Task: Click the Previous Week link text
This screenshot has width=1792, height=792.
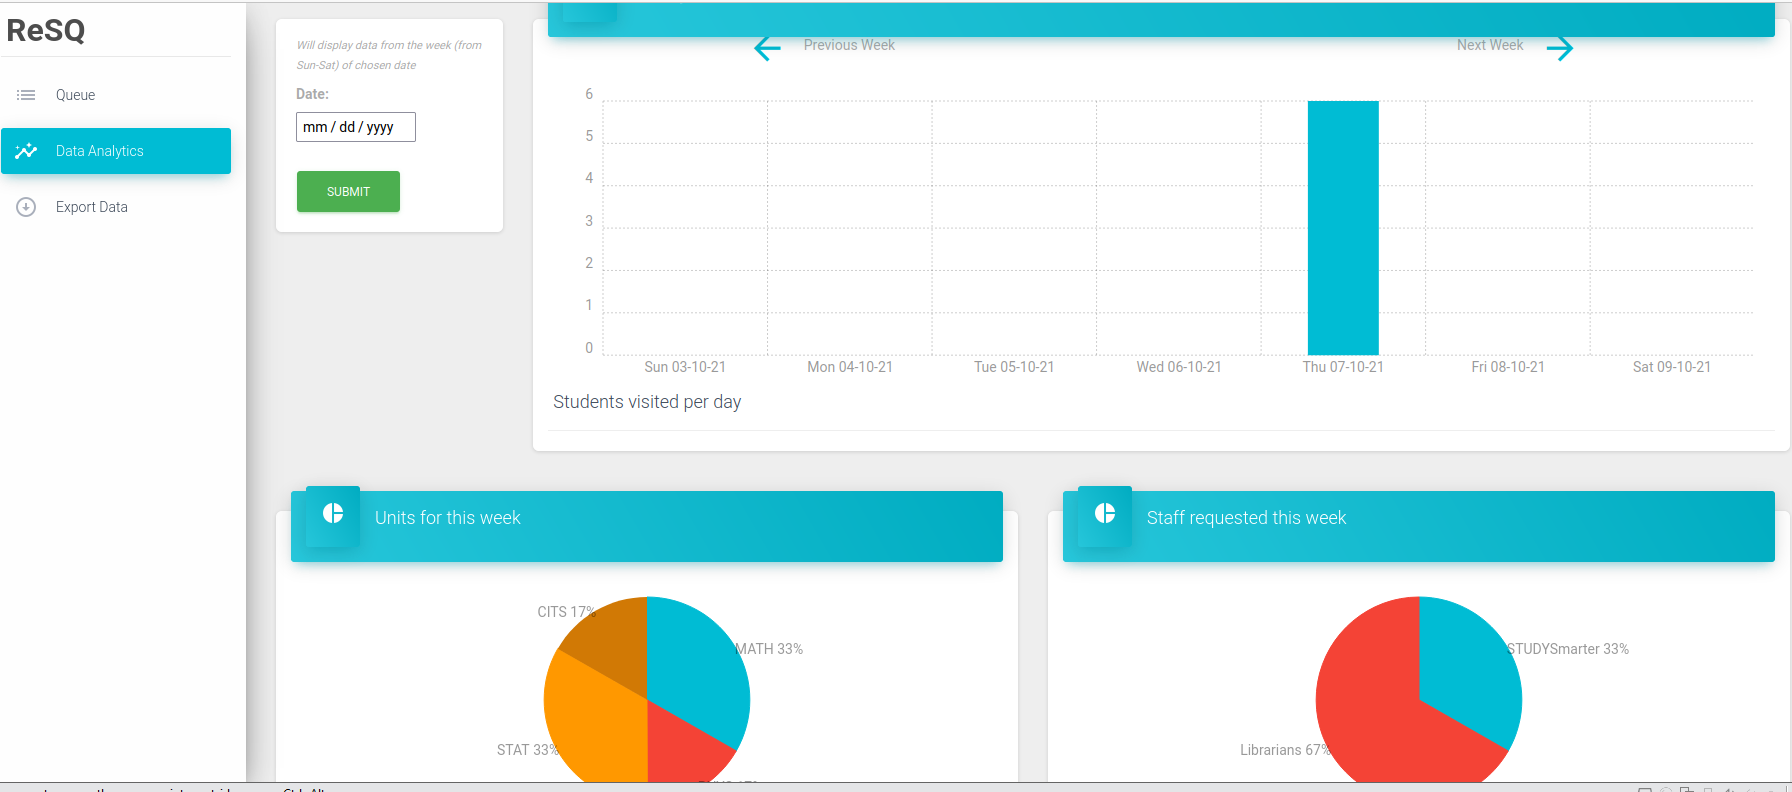Action: (x=849, y=45)
